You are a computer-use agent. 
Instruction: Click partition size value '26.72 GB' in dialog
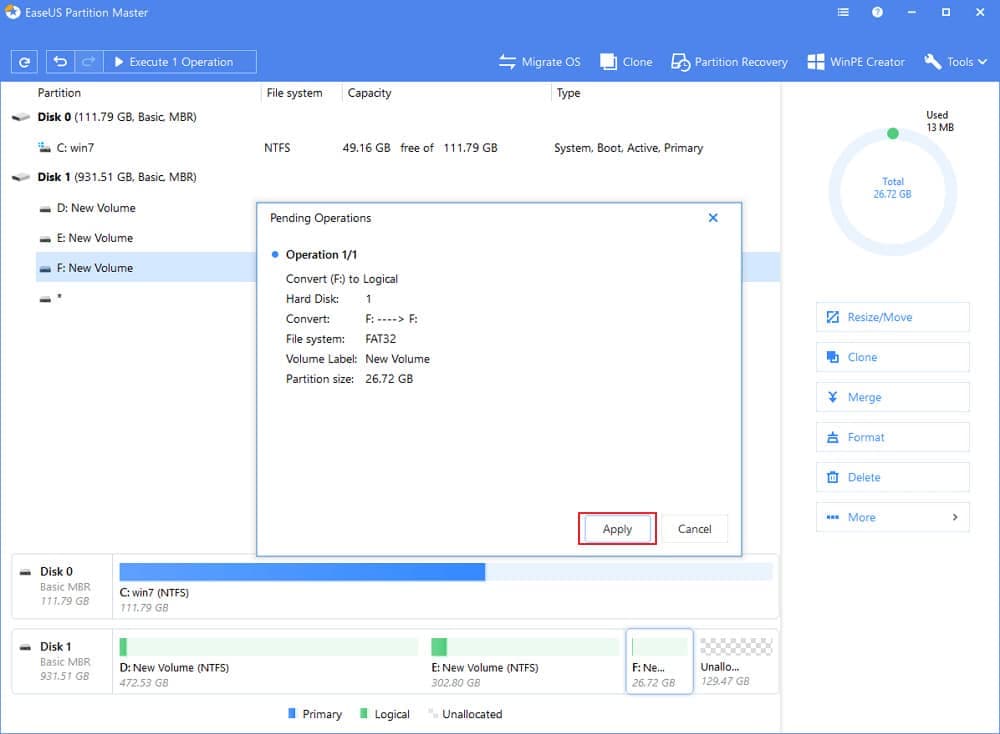pos(389,379)
